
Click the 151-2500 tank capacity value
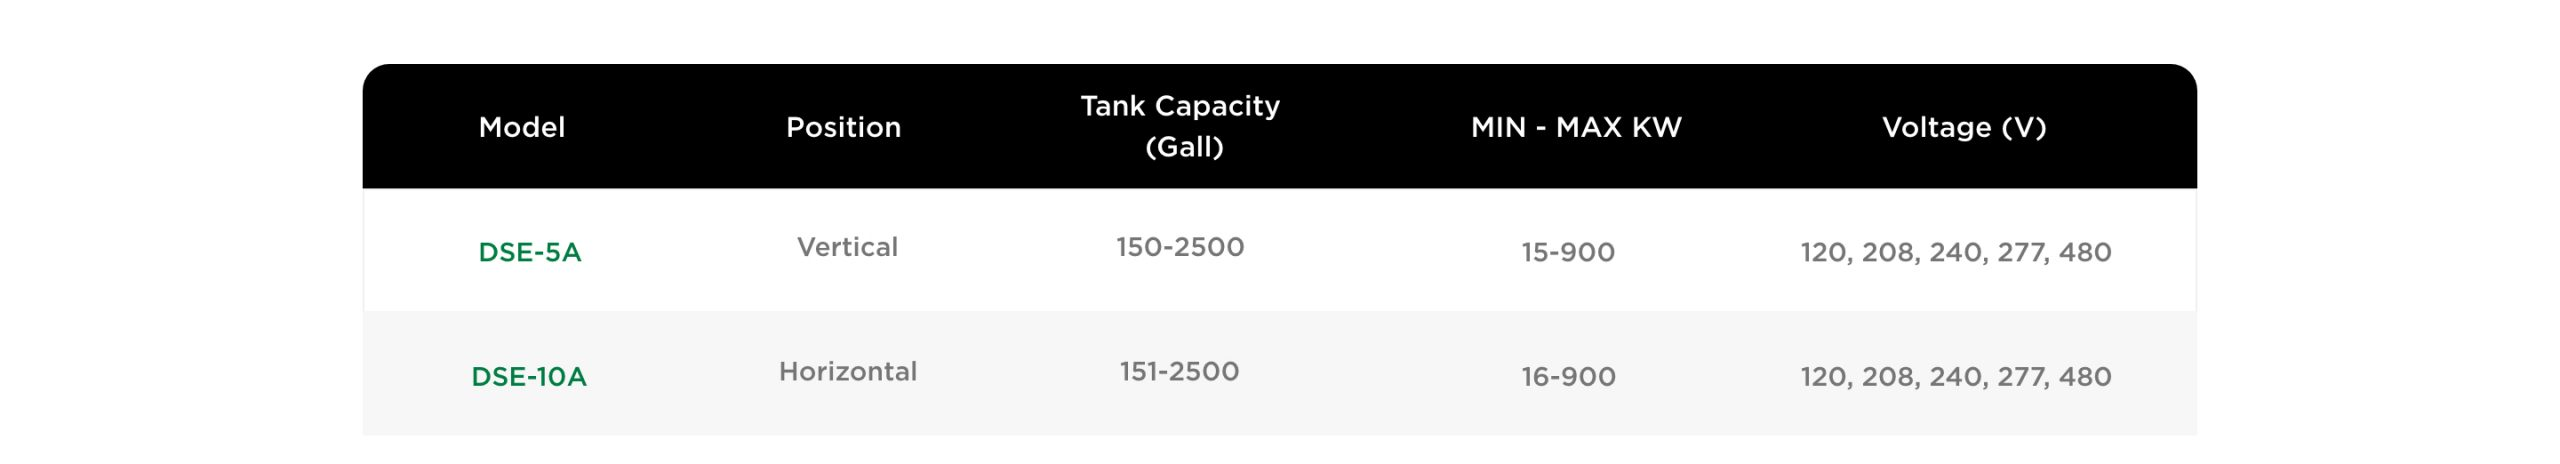click(x=1179, y=372)
